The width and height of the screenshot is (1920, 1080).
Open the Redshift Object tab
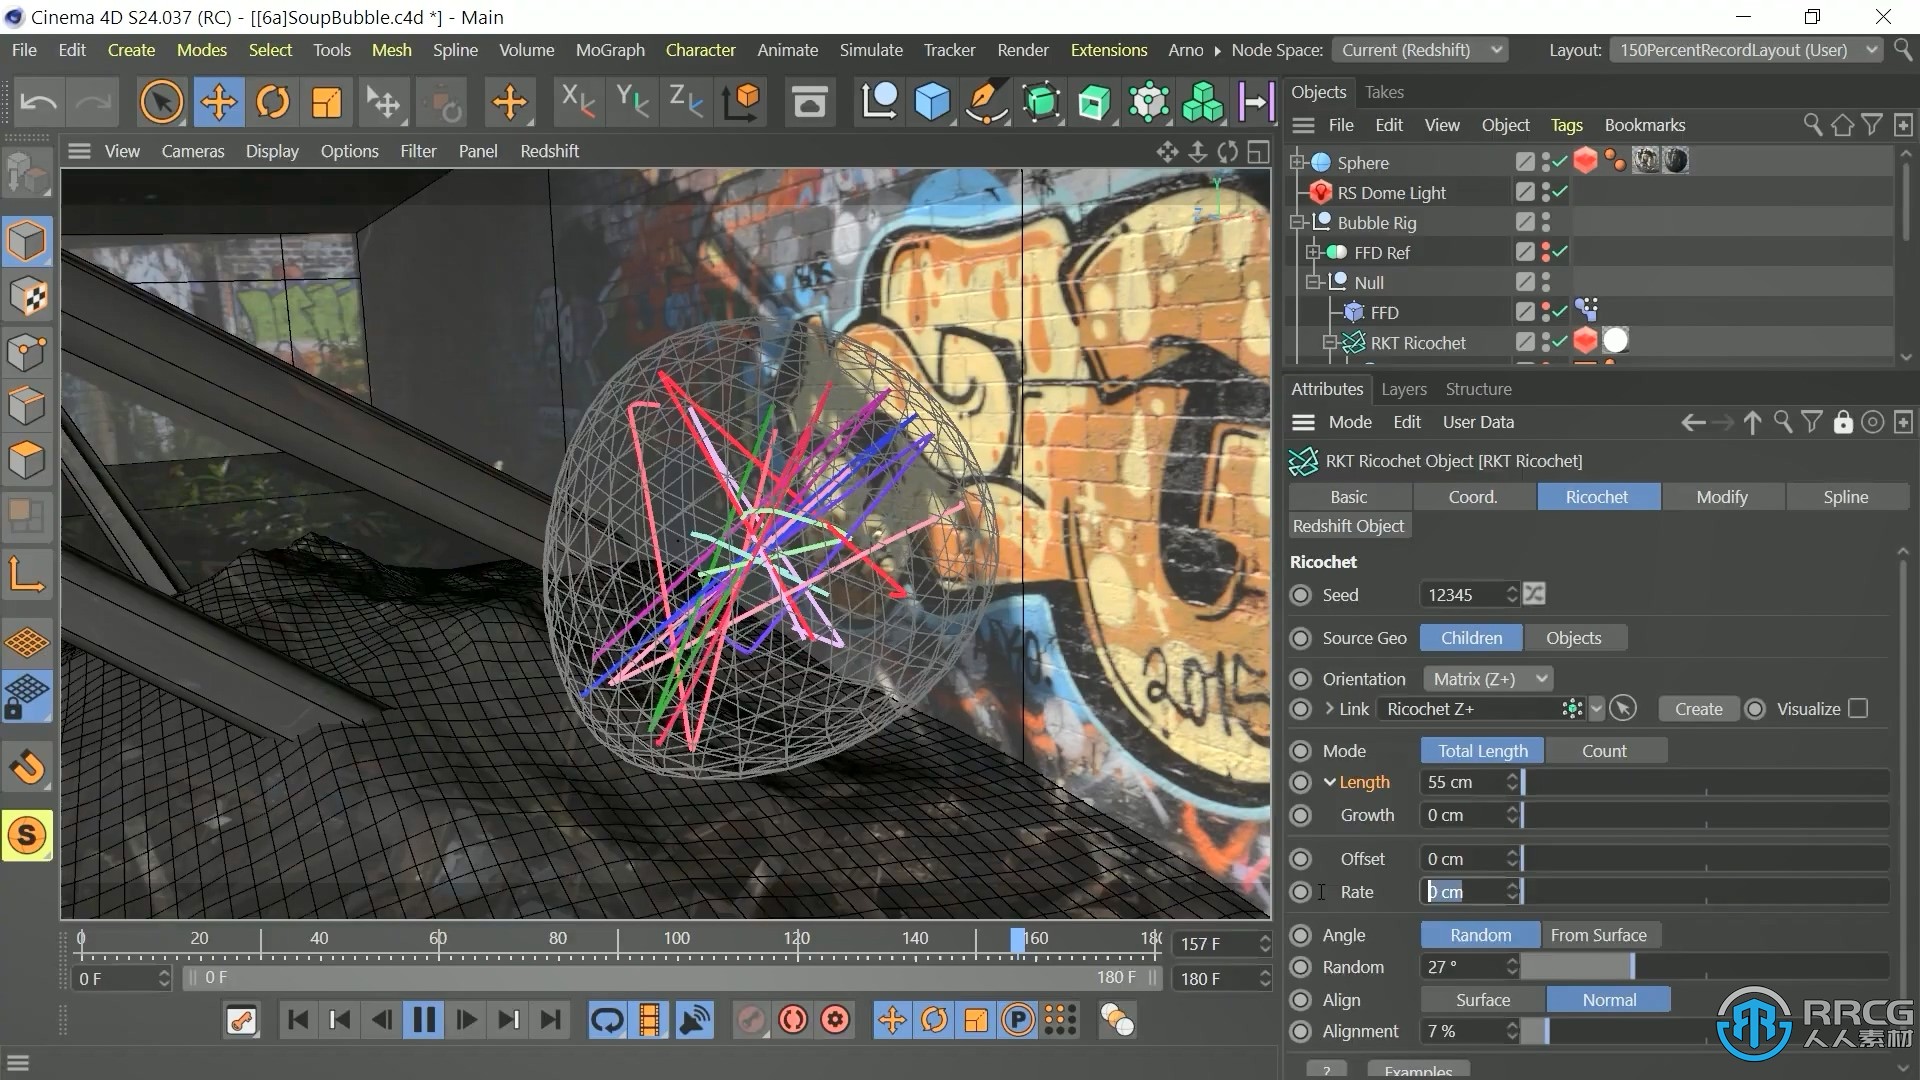click(x=1348, y=526)
